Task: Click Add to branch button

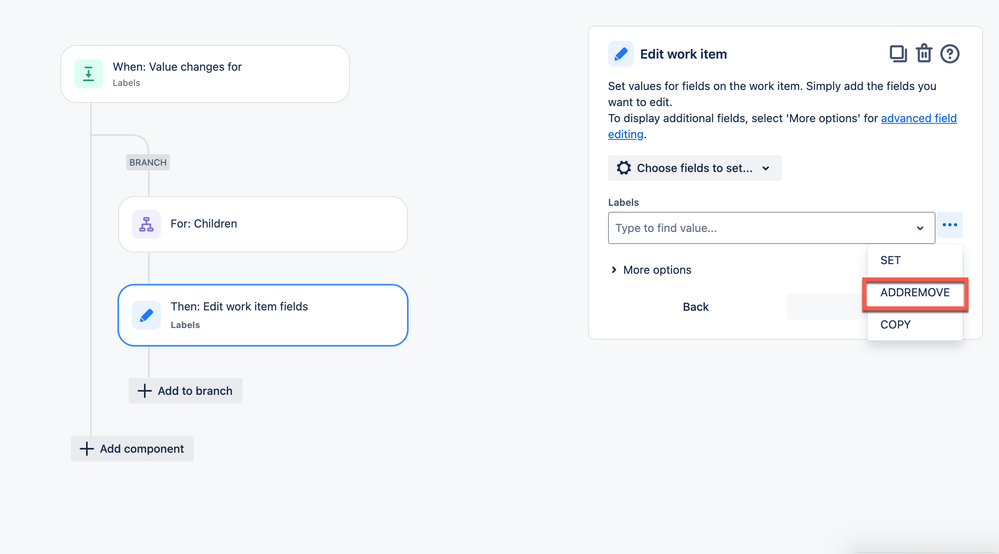Action: click(185, 391)
